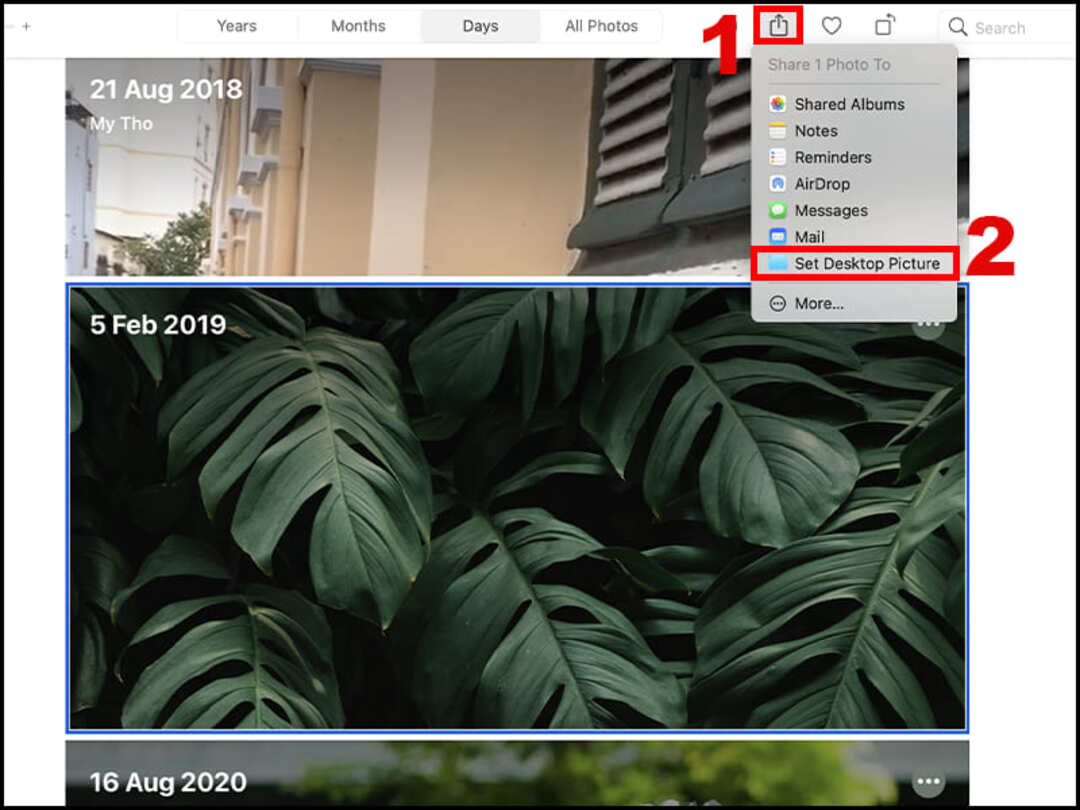Choose Set Desktop Picture
Screen dimensions: 1080x810
point(853,263)
